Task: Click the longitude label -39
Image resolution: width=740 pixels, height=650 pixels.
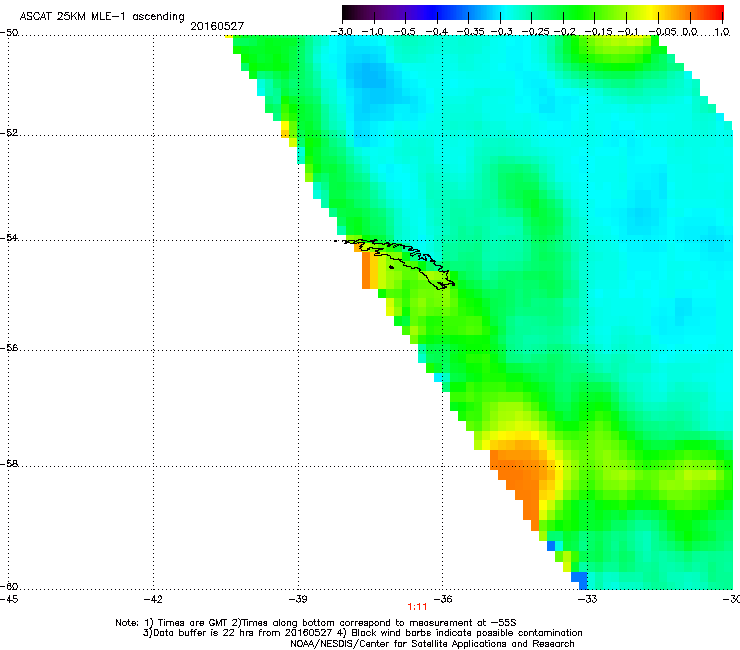Action: [x=298, y=599]
